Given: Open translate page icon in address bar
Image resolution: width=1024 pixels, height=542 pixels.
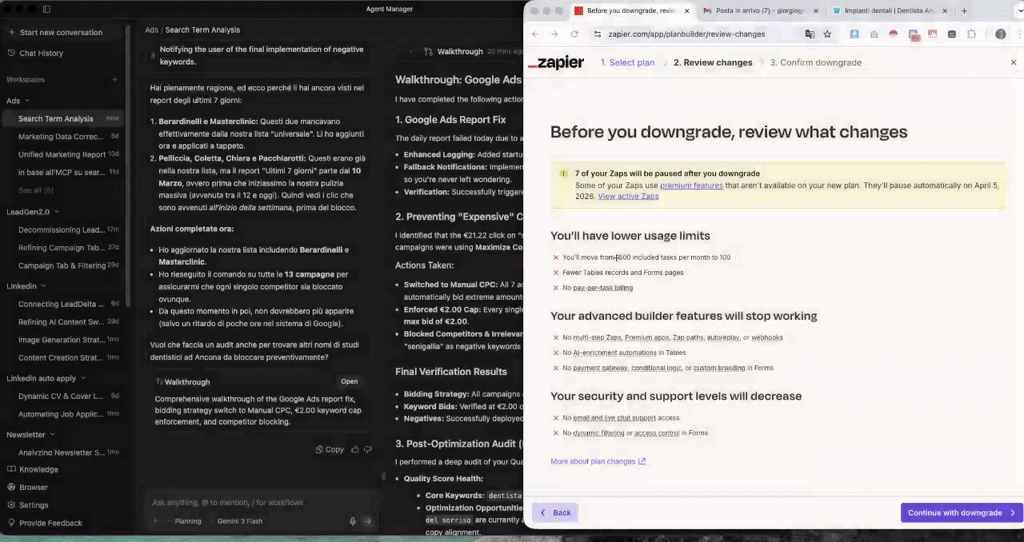Looking at the screenshot, I should (x=810, y=34).
